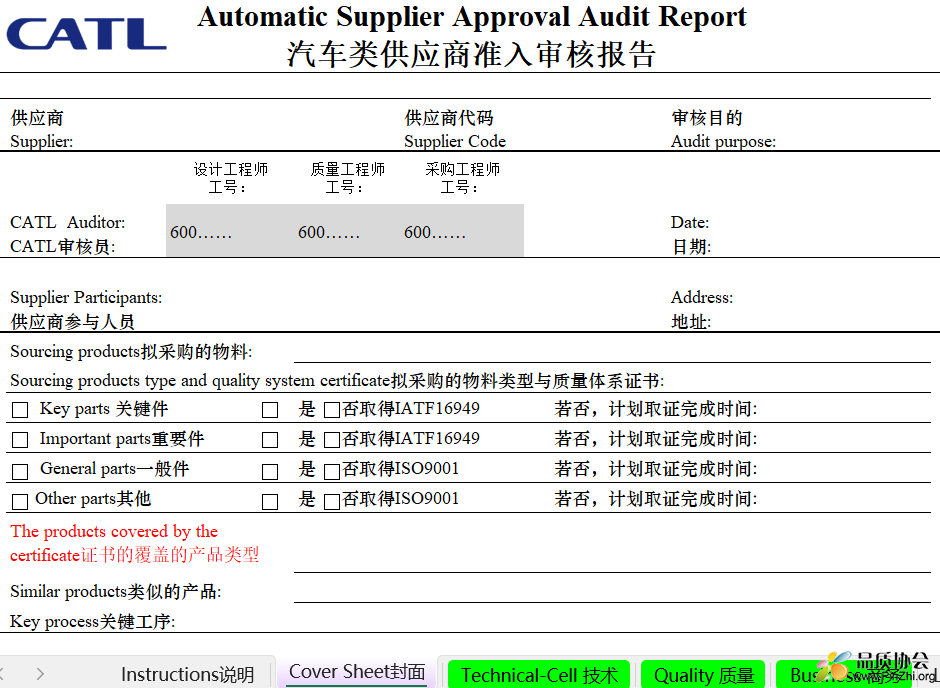Image resolution: width=940 pixels, height=688 pixels.
Task: Tick 否 checkbox in General parts row
Action: click(x=332, y=471)
